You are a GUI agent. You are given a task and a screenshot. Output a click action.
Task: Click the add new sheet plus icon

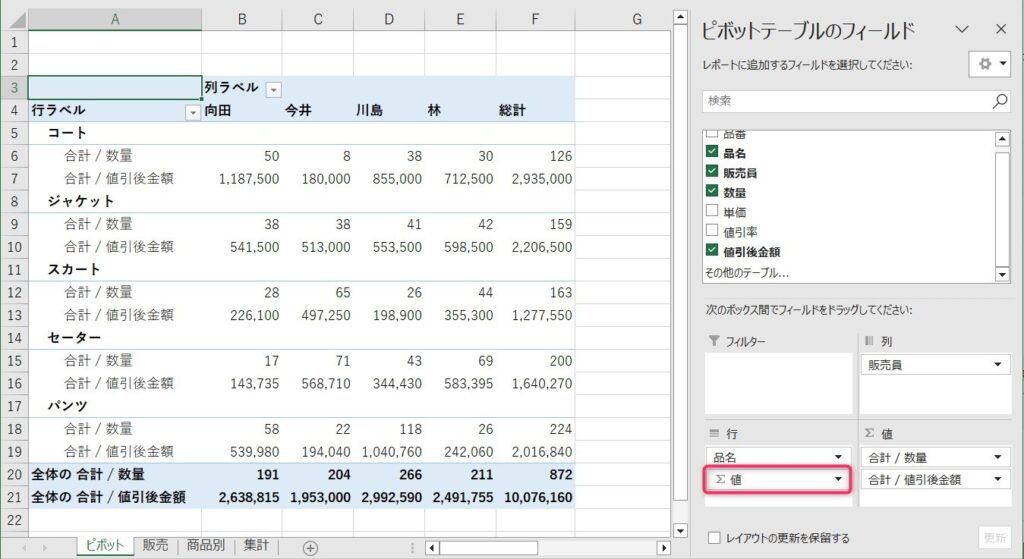click(310, 547)
